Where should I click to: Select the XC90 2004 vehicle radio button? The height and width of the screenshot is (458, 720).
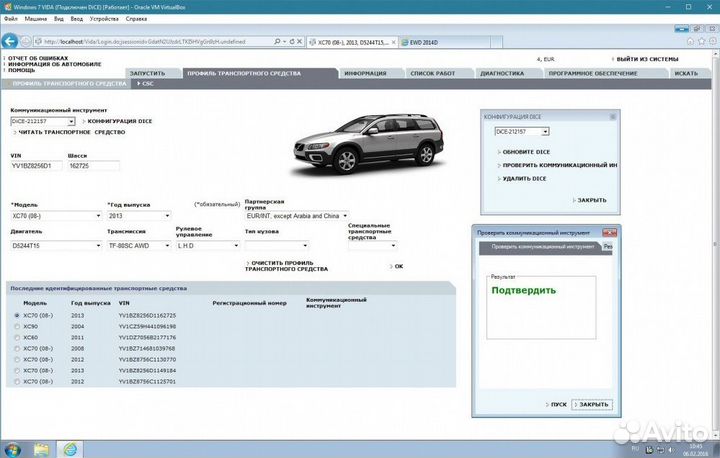(17, 327)
